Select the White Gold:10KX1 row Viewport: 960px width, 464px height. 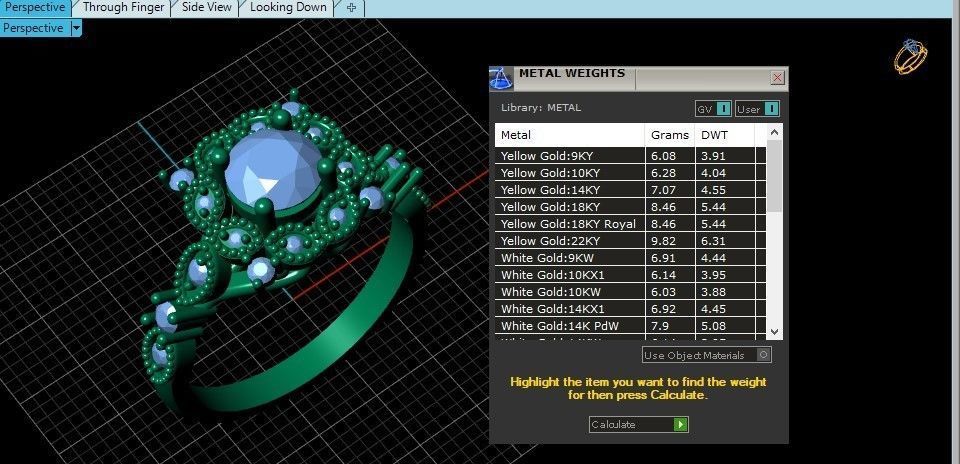pos(631,275)
